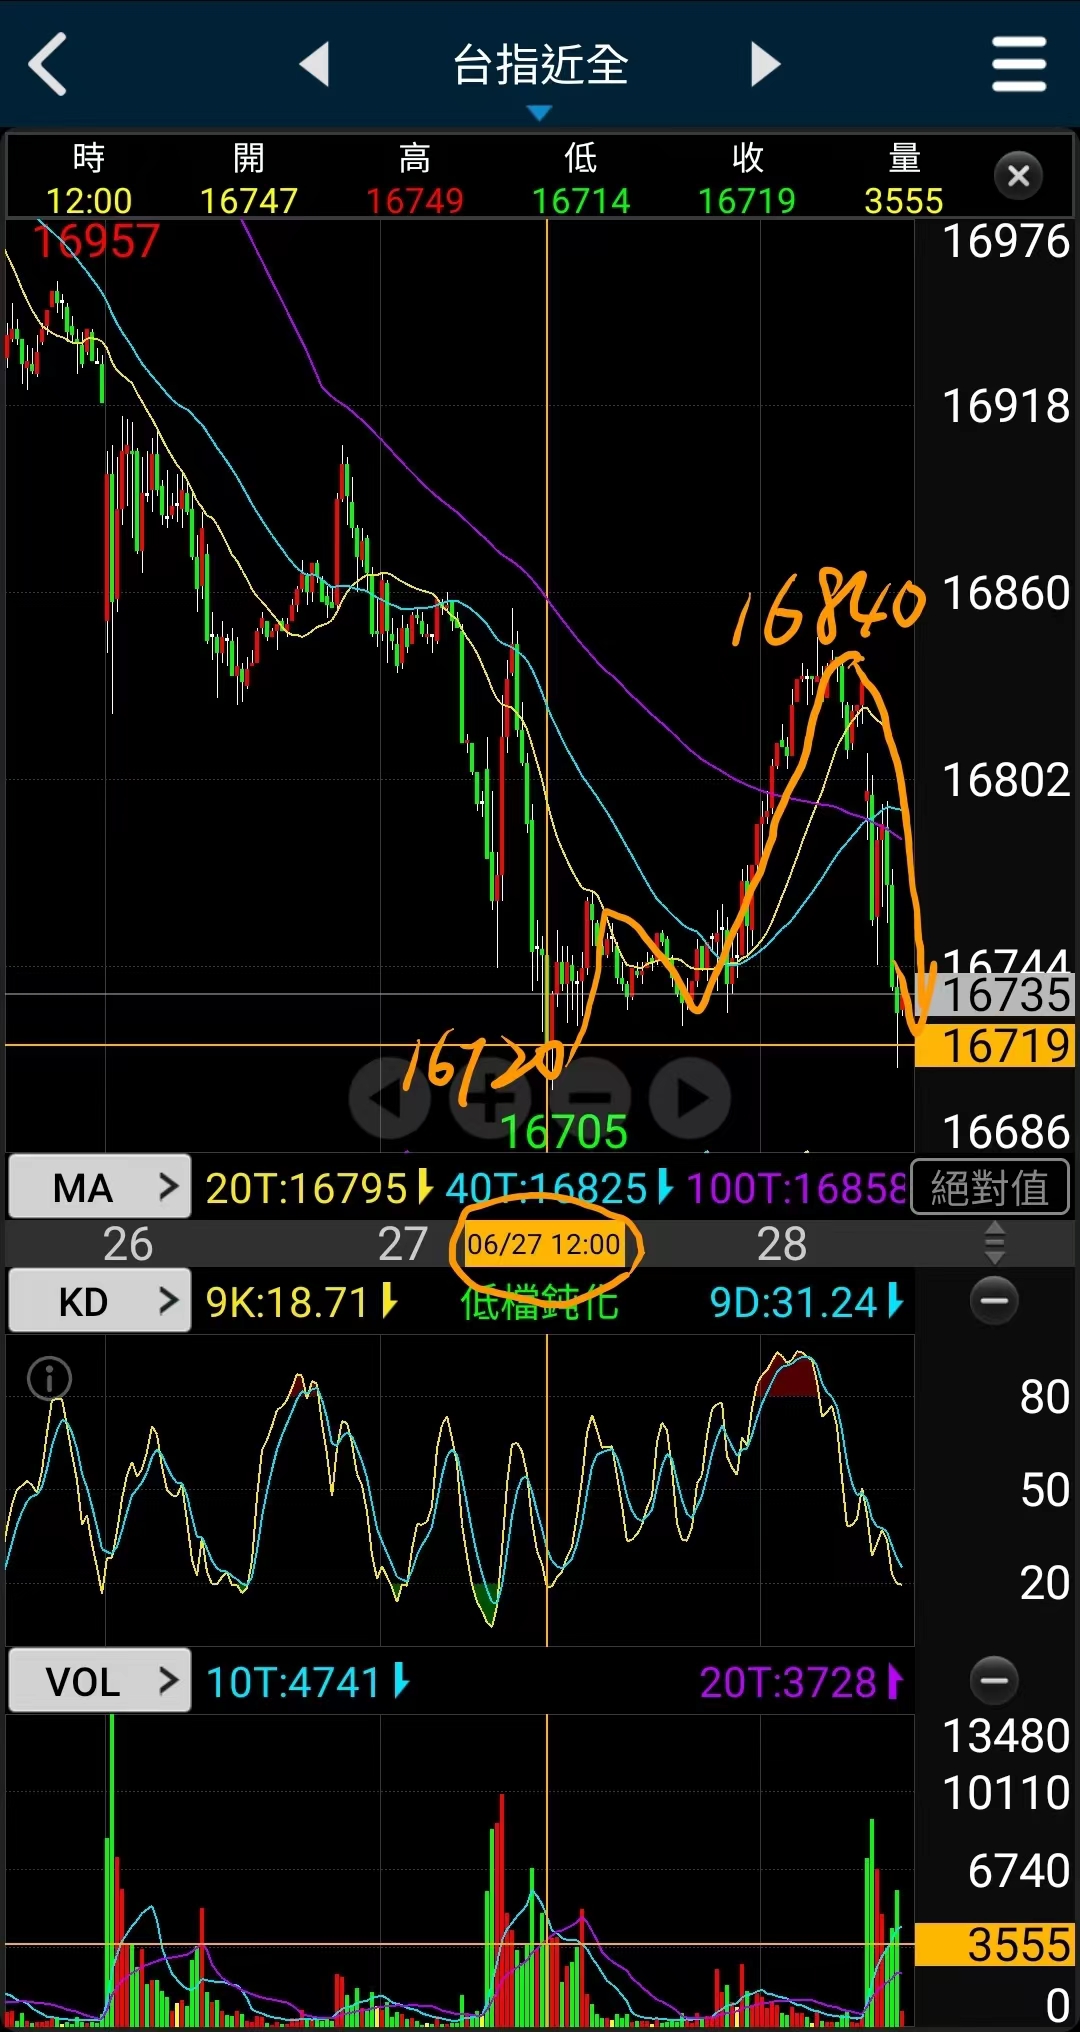Viewport: 1080px width, 2032px height.
Task: Collapse the KD indicator panel
Action: click(x=994, y=1301)
